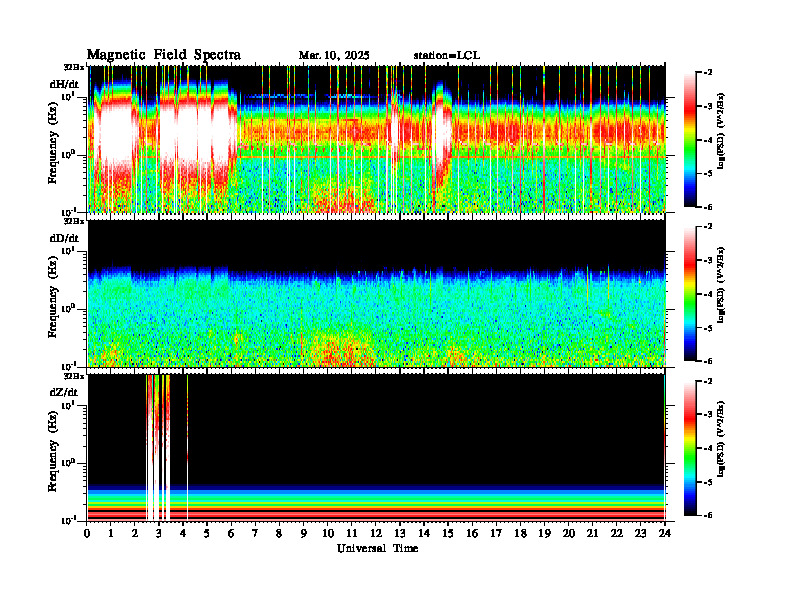Image resolution: width=792 pixels, height=612 pixels.
Task: Click the "32Hz" label of dD/dt panel
Action: [73, 222]
